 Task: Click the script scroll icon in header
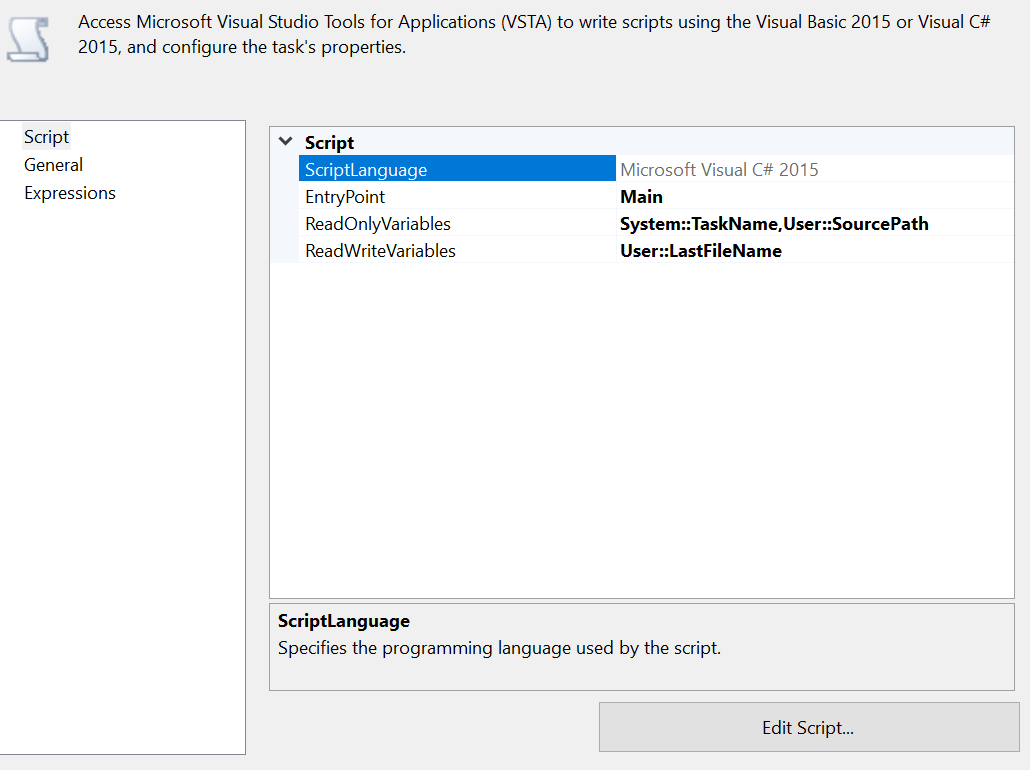(28, 39)
